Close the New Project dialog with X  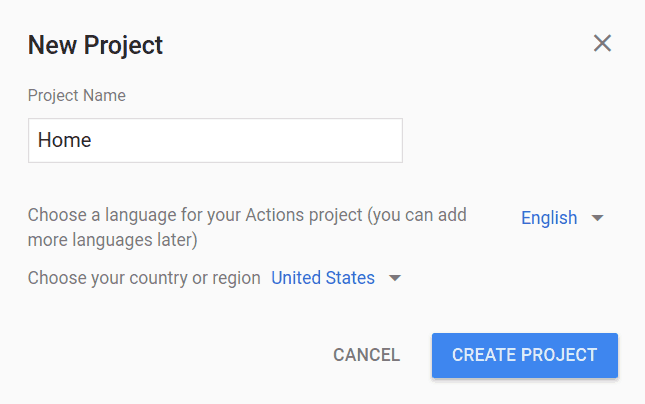tap(602, 43)
